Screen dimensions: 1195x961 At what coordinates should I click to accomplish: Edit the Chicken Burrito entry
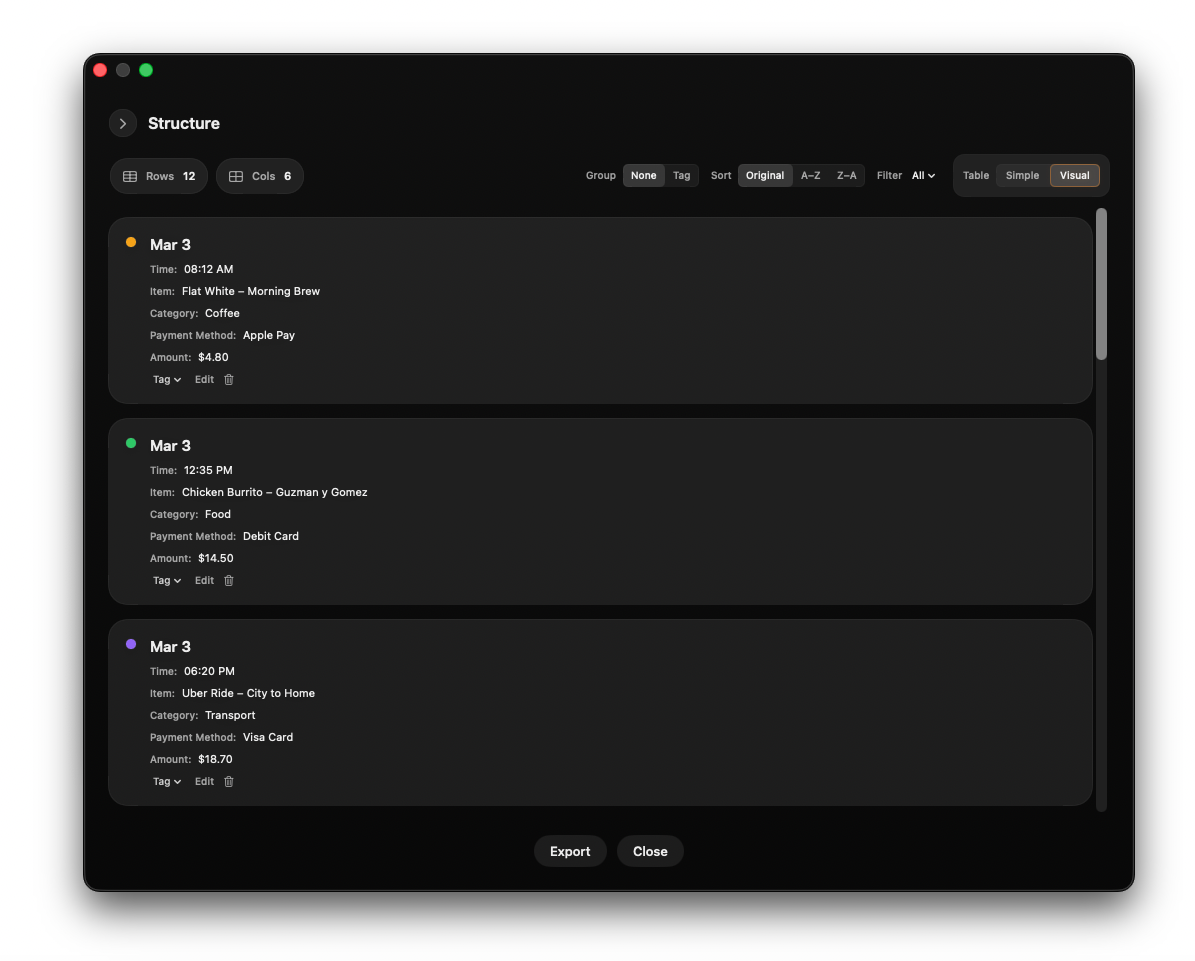(204, 581)
